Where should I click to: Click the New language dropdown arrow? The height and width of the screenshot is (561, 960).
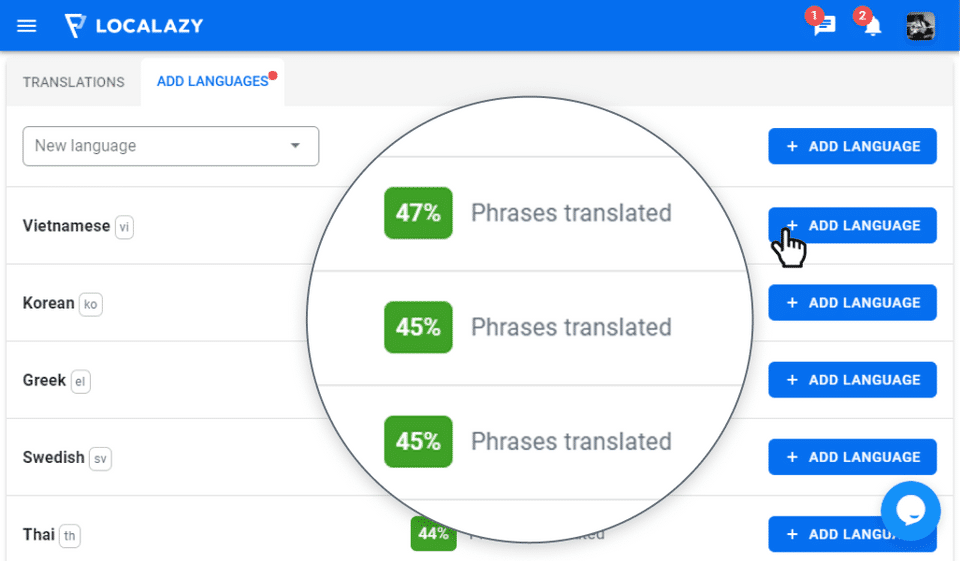click(x=295, y=146)
